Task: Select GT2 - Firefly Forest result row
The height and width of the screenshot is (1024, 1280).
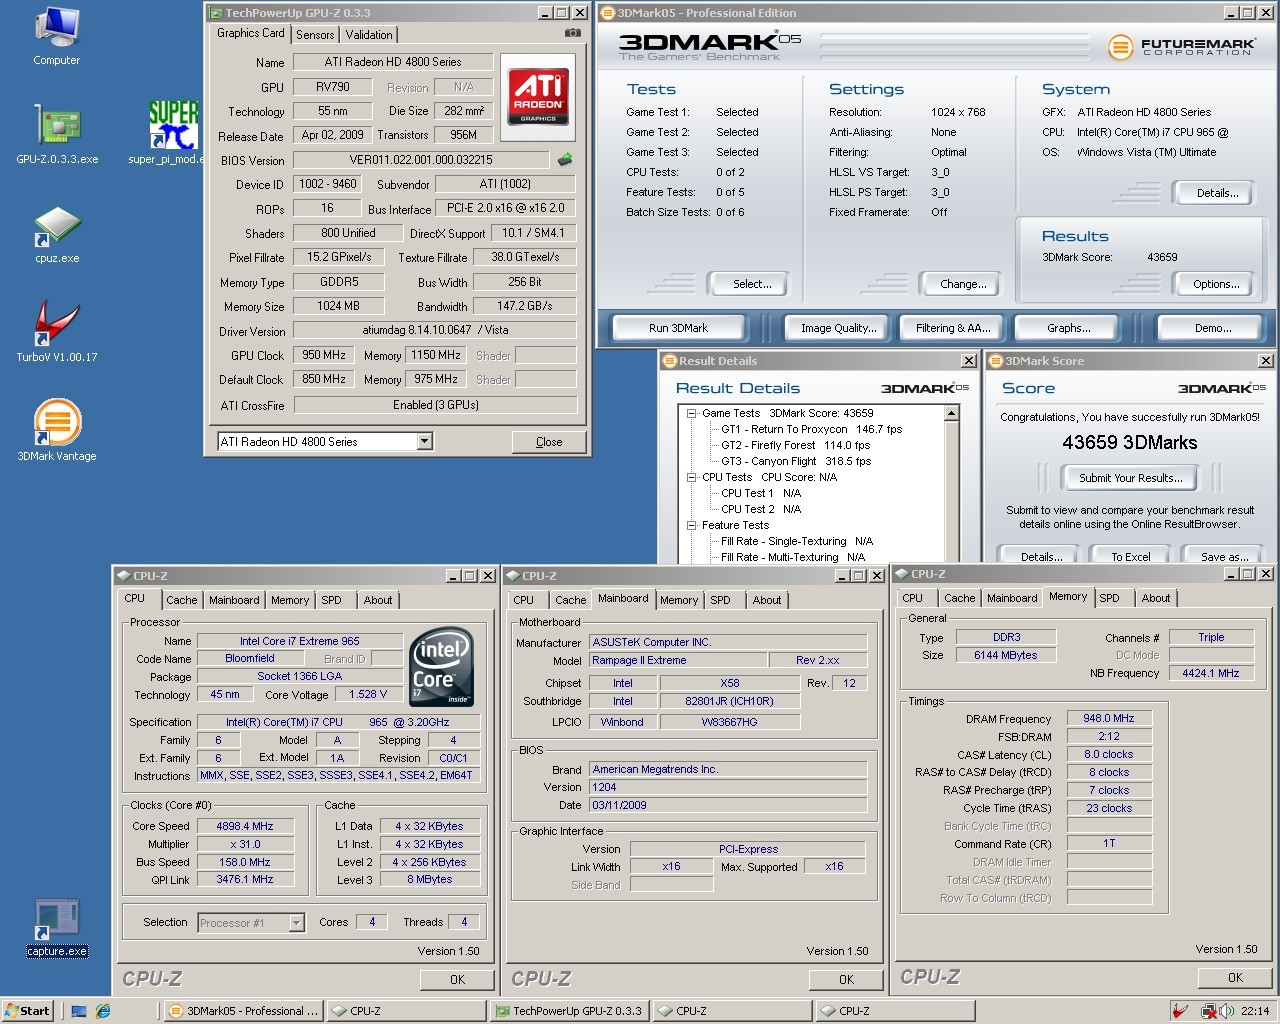Action: [795, 445]
